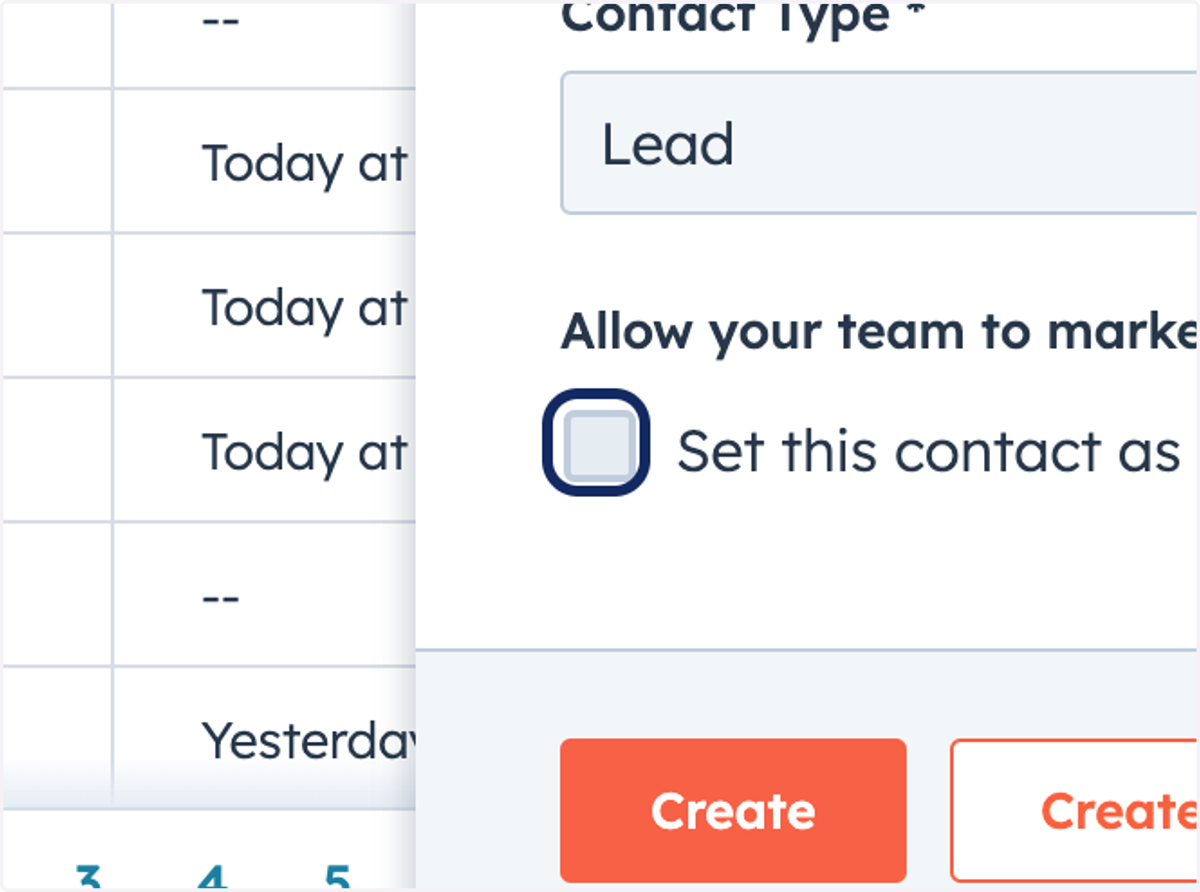Click the 'Allow your team to market' heading
Viewport: 1200px width, 892px height.
880,331
